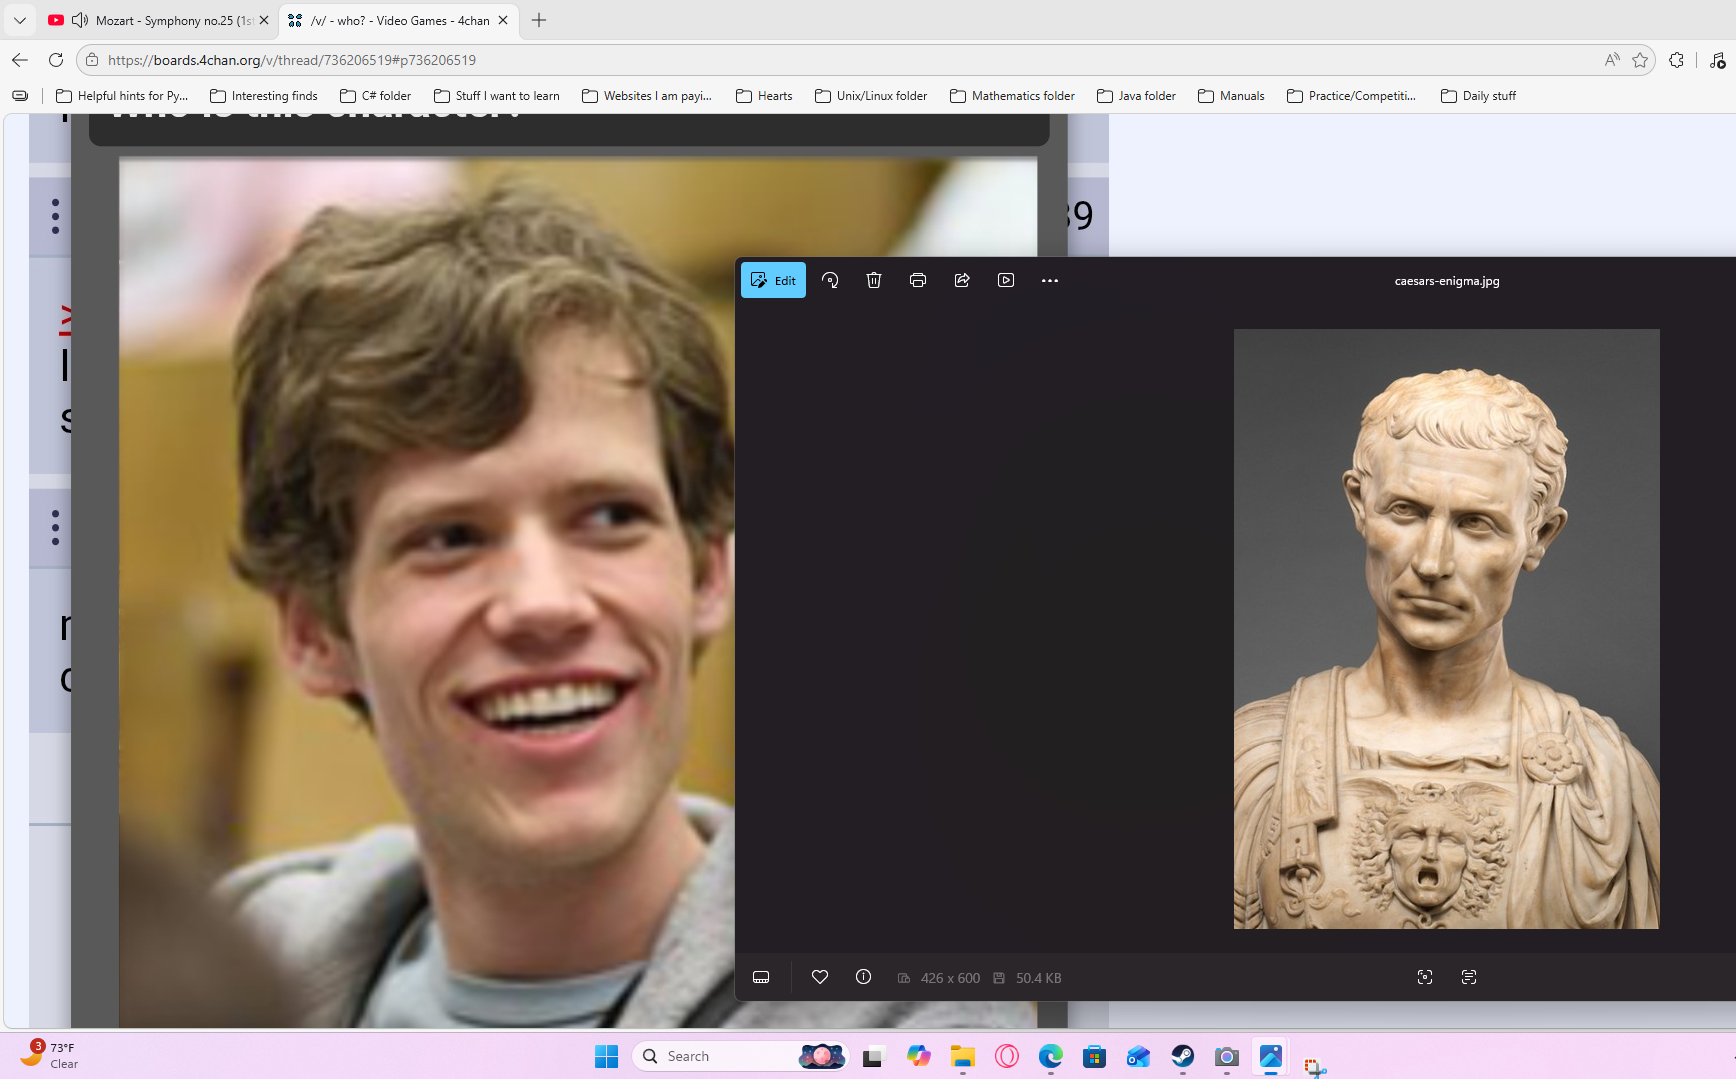Open the lower post's three-dot menu

[55, 527]
